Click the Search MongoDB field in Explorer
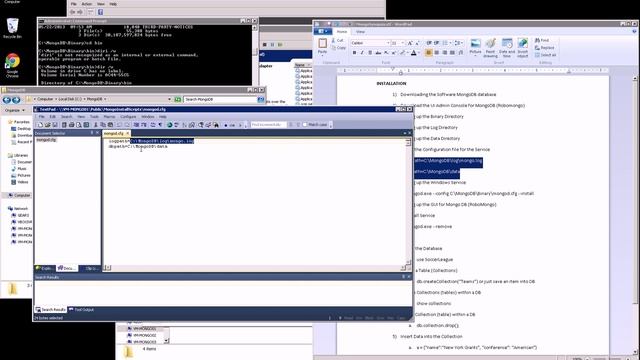This screenshot has height=360, width=640. coord(220,99)
